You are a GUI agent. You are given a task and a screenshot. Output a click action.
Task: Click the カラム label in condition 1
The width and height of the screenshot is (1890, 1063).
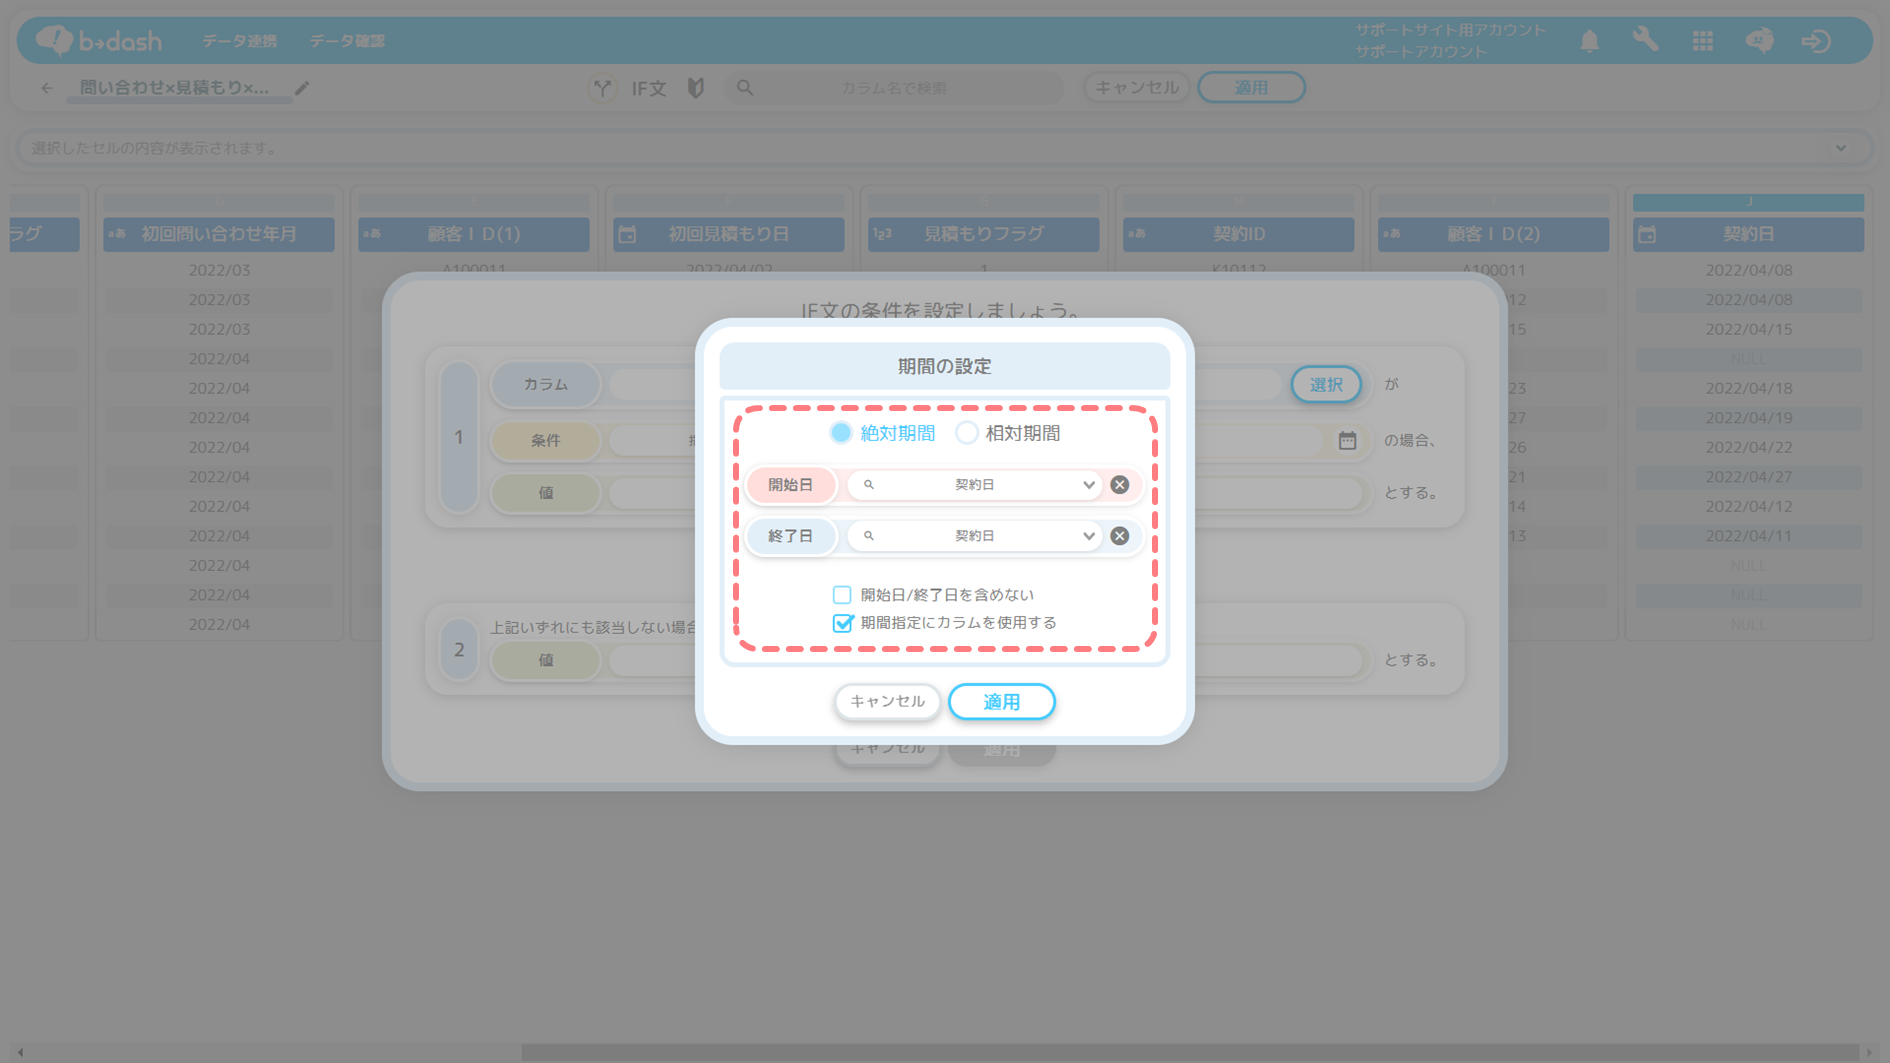546,385
